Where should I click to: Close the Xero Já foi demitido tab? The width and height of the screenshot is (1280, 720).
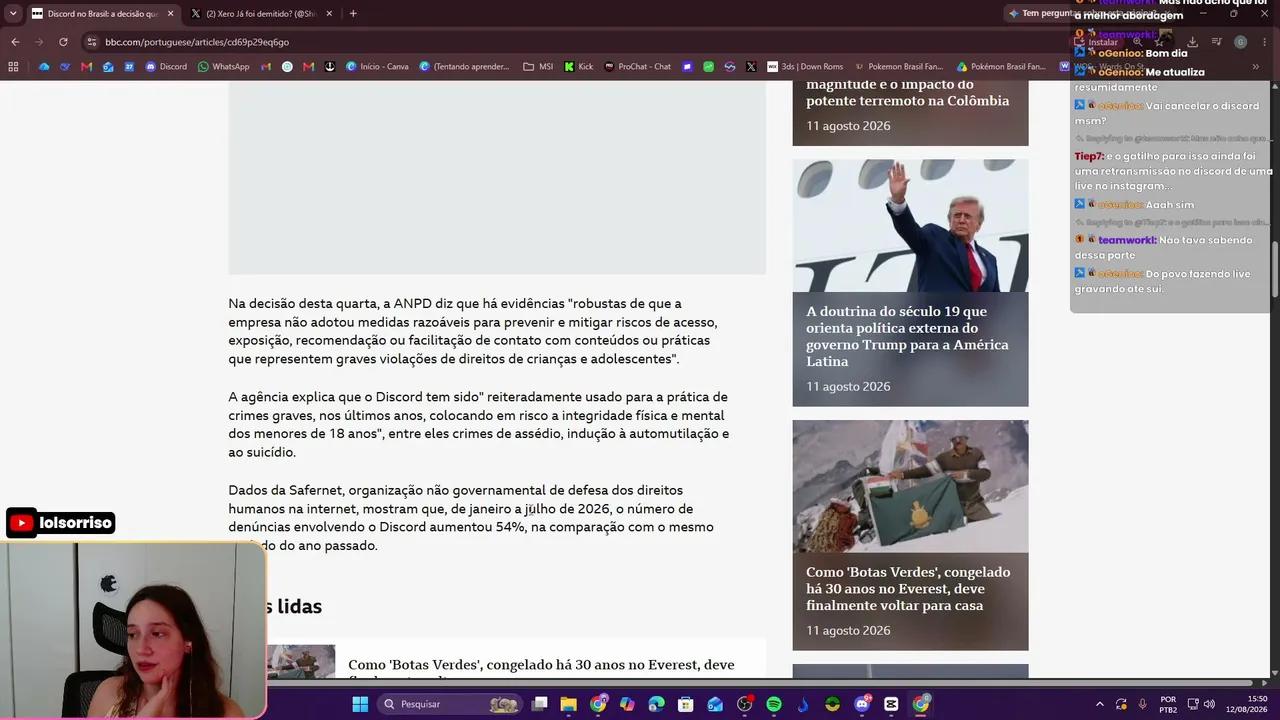click(329, 14)
